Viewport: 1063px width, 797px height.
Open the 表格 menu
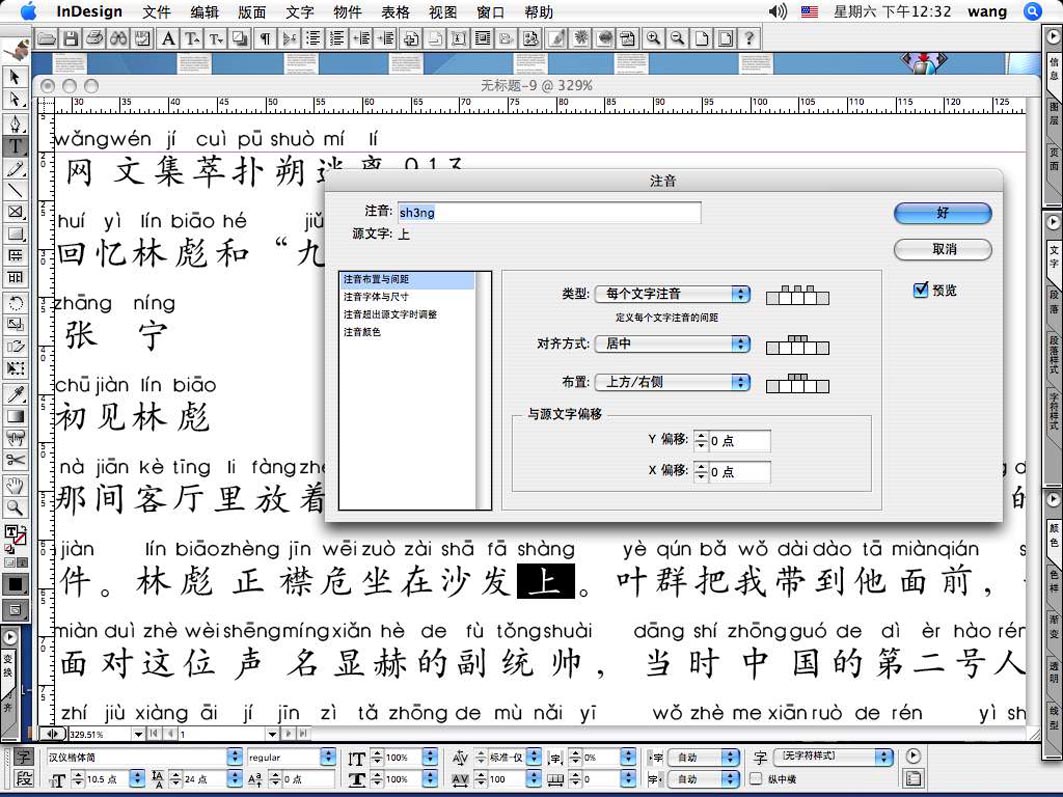coord(396,12)
